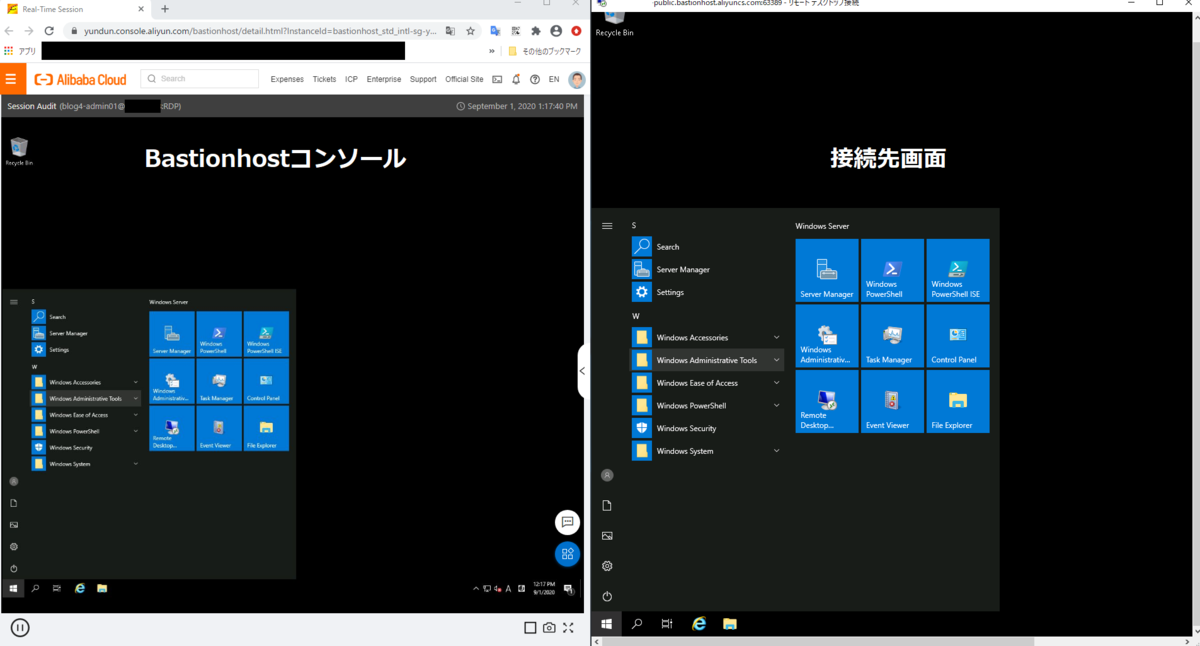Viewport: 1200px width, 646px height.
Task: Click Start button on Remote Desktop taskbar
Action: [606, 624]
